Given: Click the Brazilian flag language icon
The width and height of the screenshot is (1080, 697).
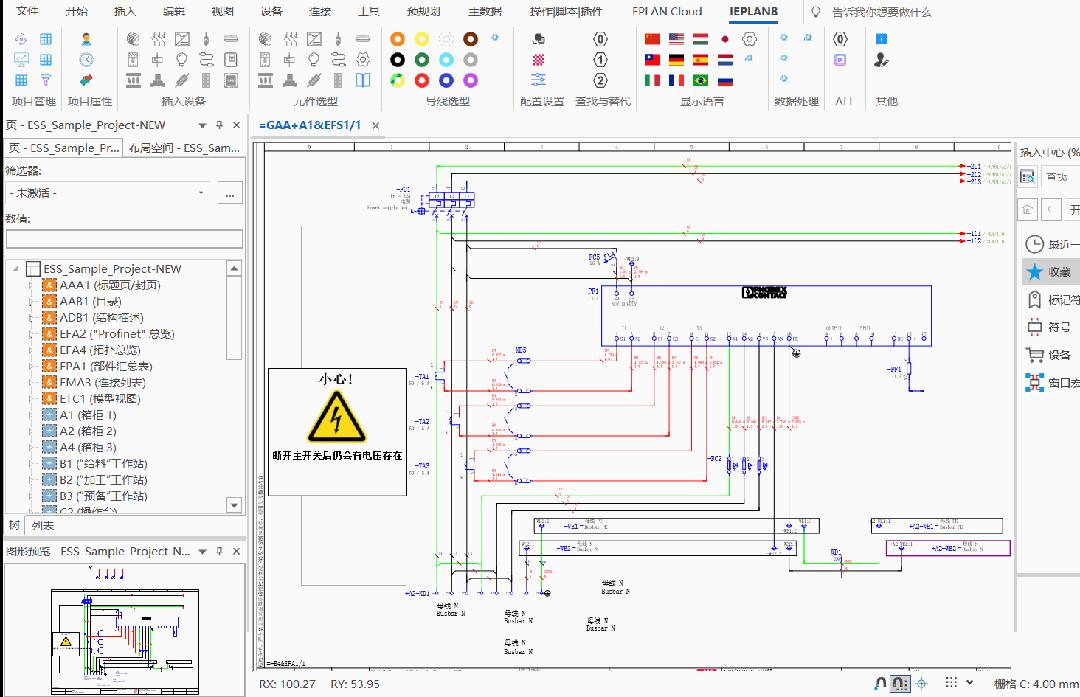Looking at the screenshot, I should [x=701, y=81].
